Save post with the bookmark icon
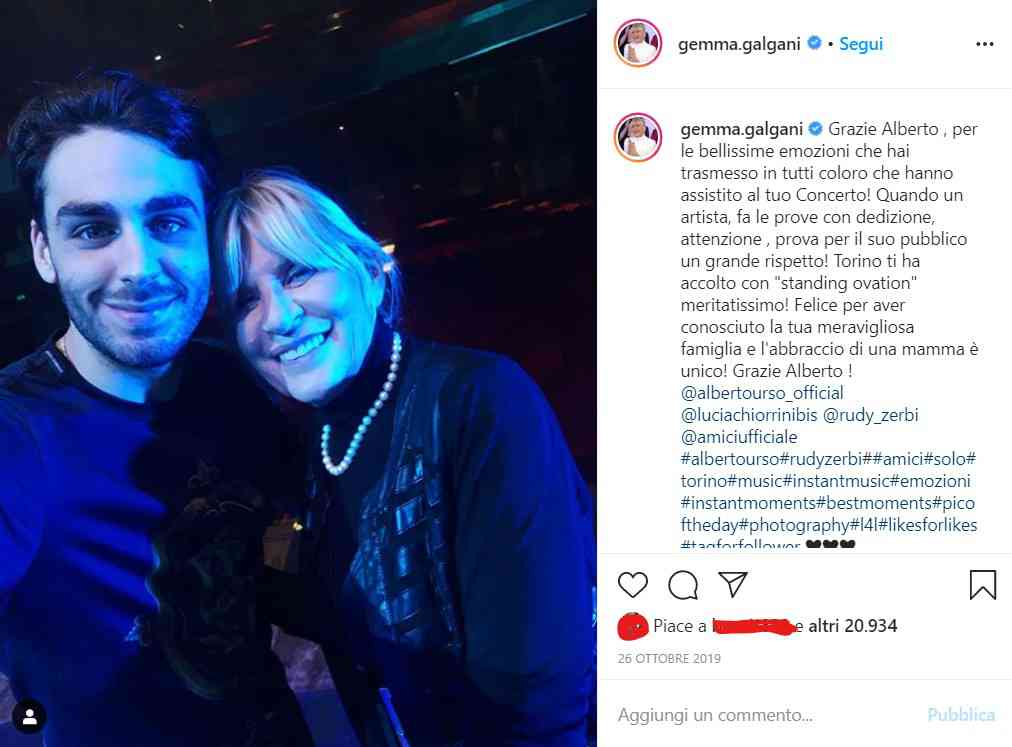This screenshot has width=1012, height=747. [x=982, y=584]
